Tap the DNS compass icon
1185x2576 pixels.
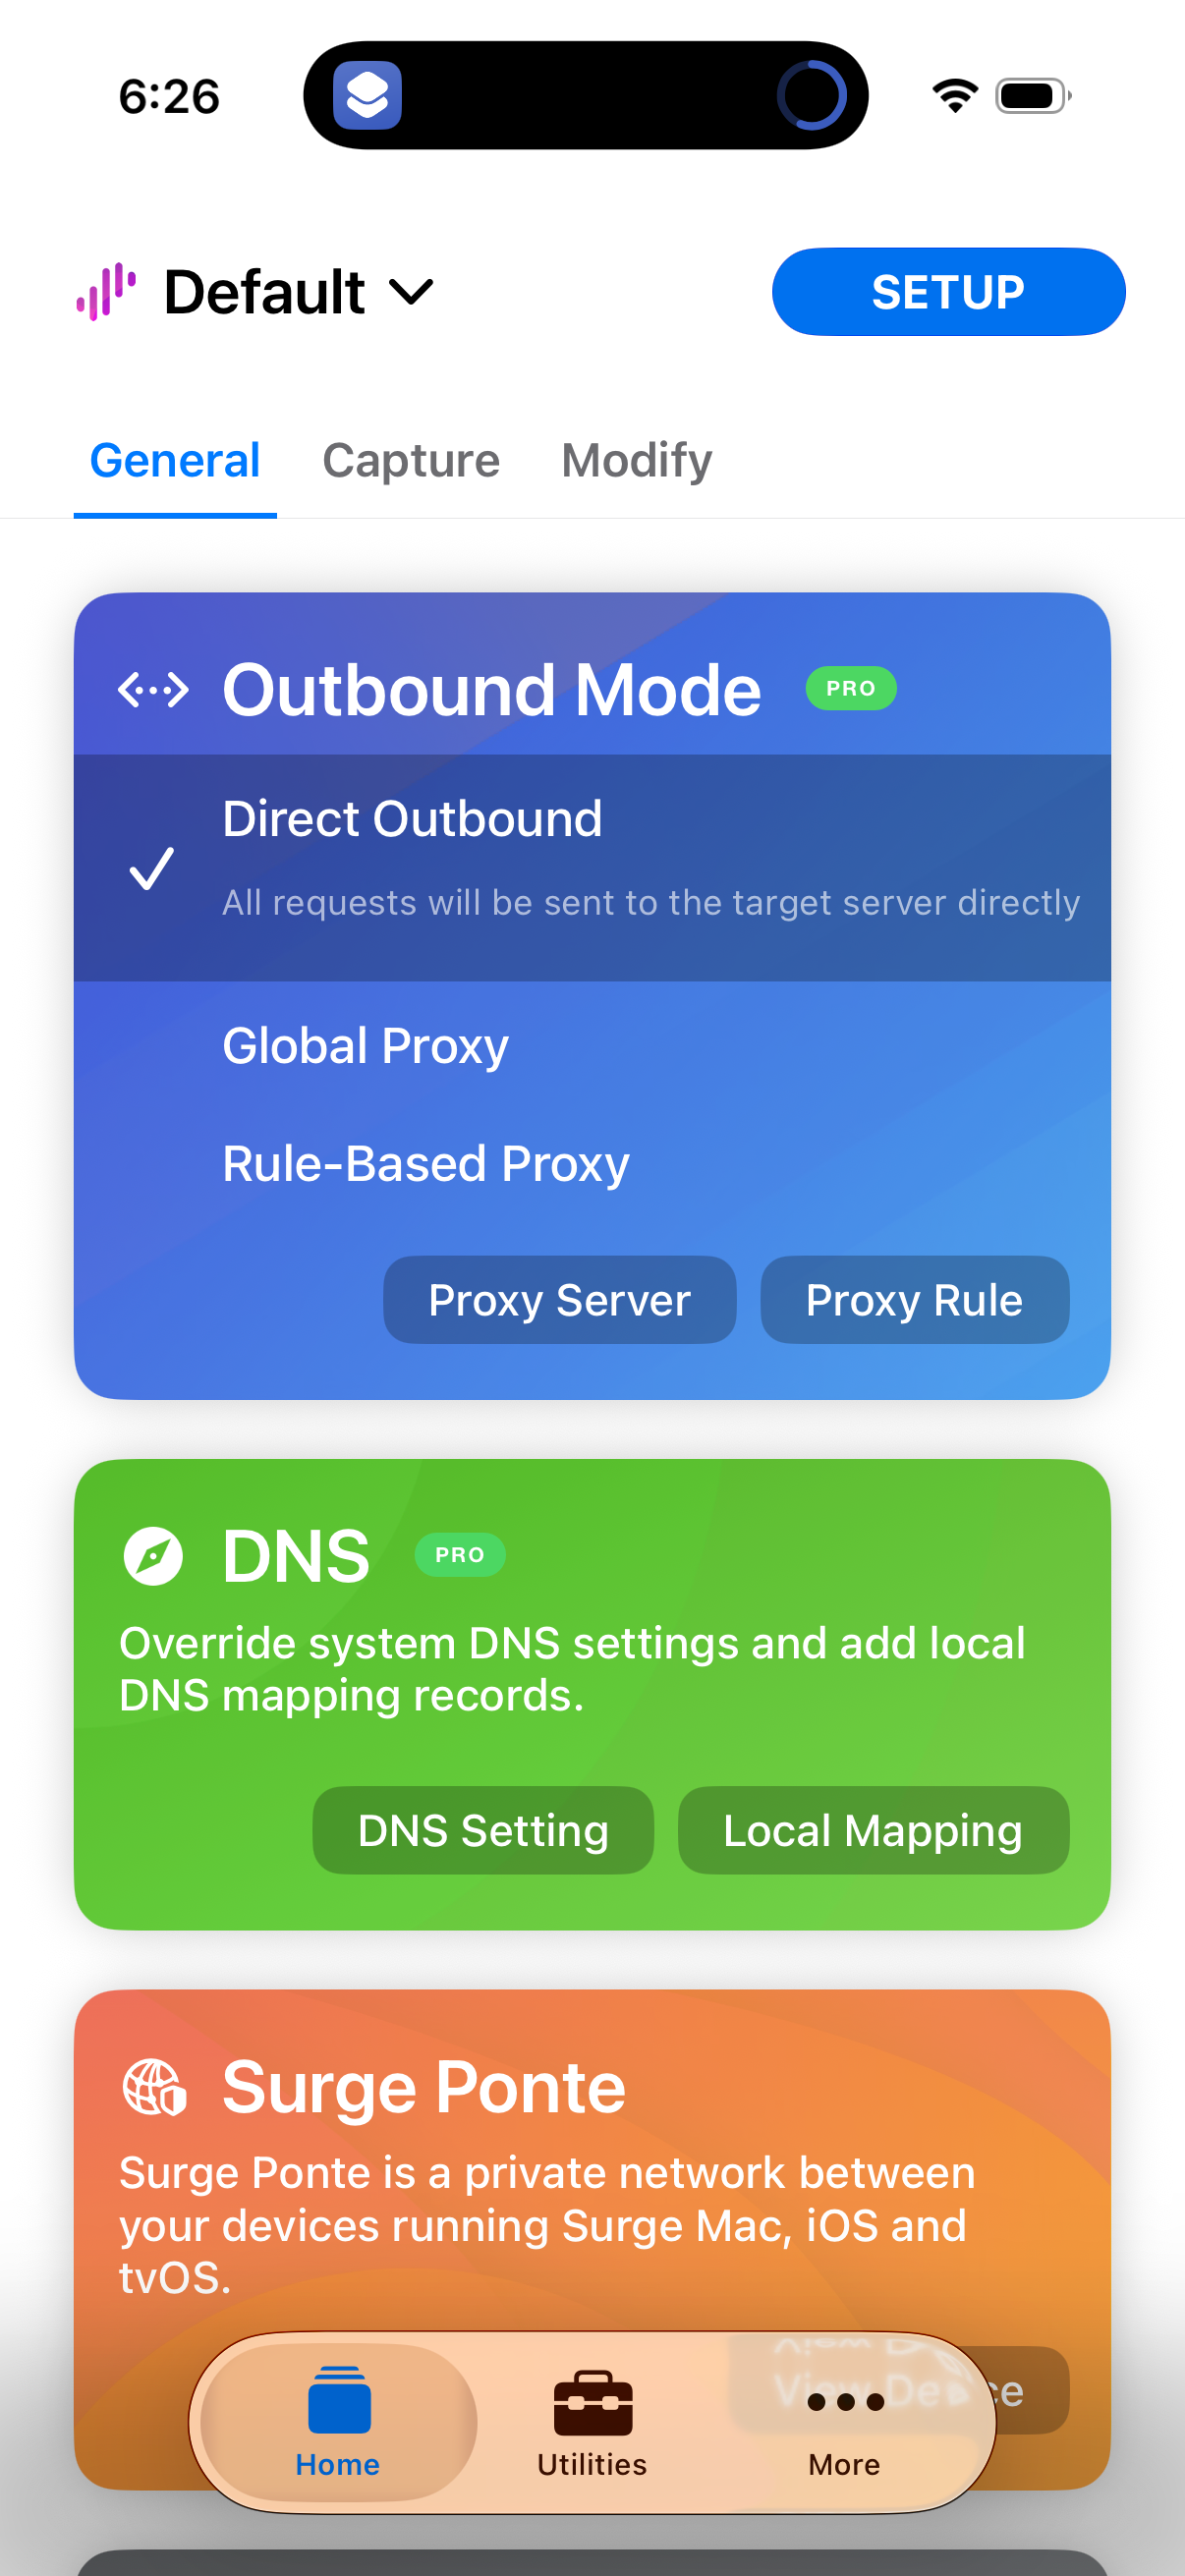click(x=153, y=1556)
